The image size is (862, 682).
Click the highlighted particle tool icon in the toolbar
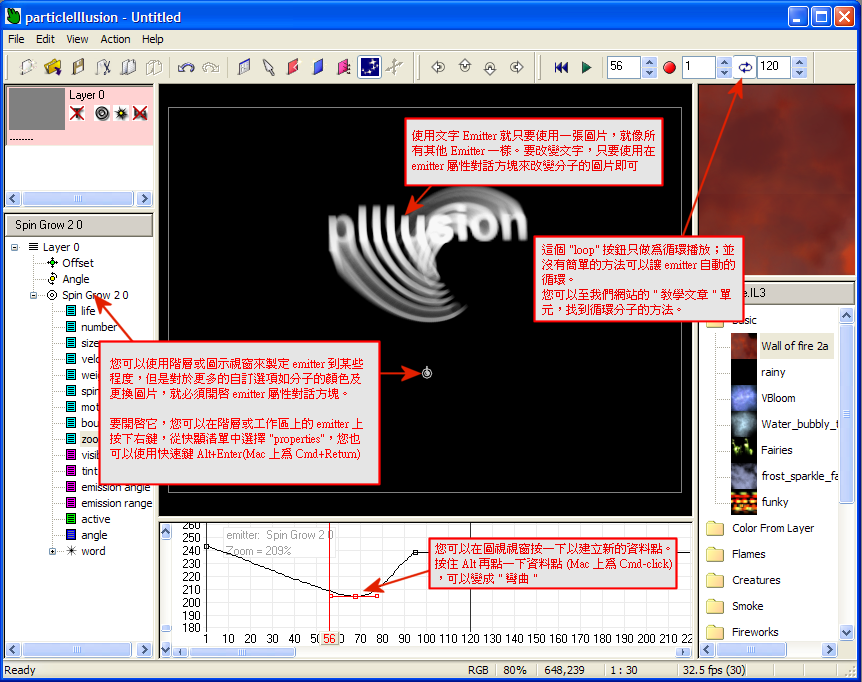point(370,67)
